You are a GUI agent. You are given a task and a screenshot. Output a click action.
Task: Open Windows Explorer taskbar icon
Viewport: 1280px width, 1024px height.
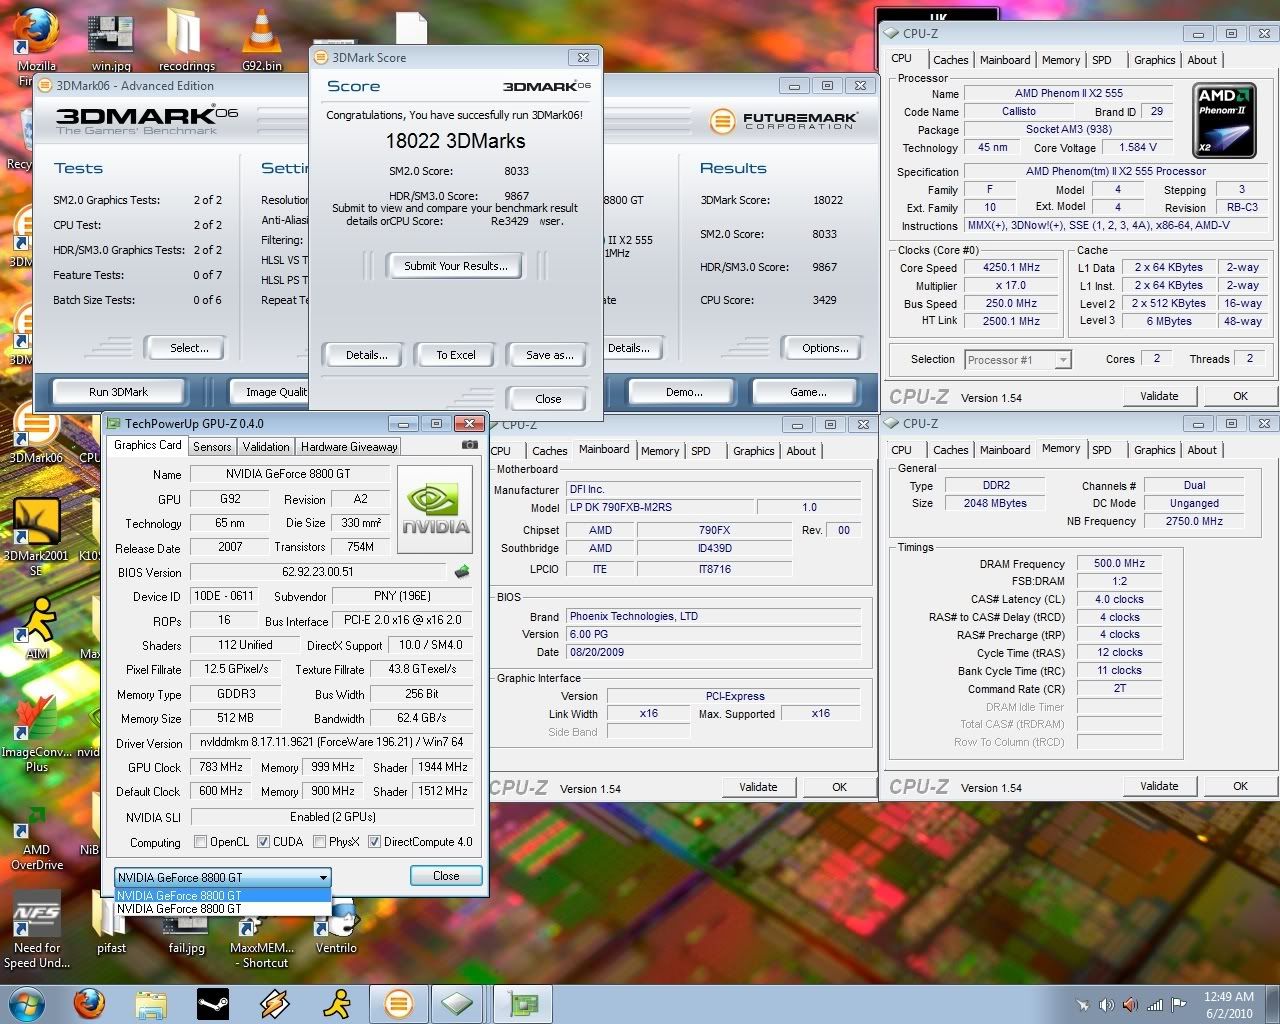[x=151, y=1003]
